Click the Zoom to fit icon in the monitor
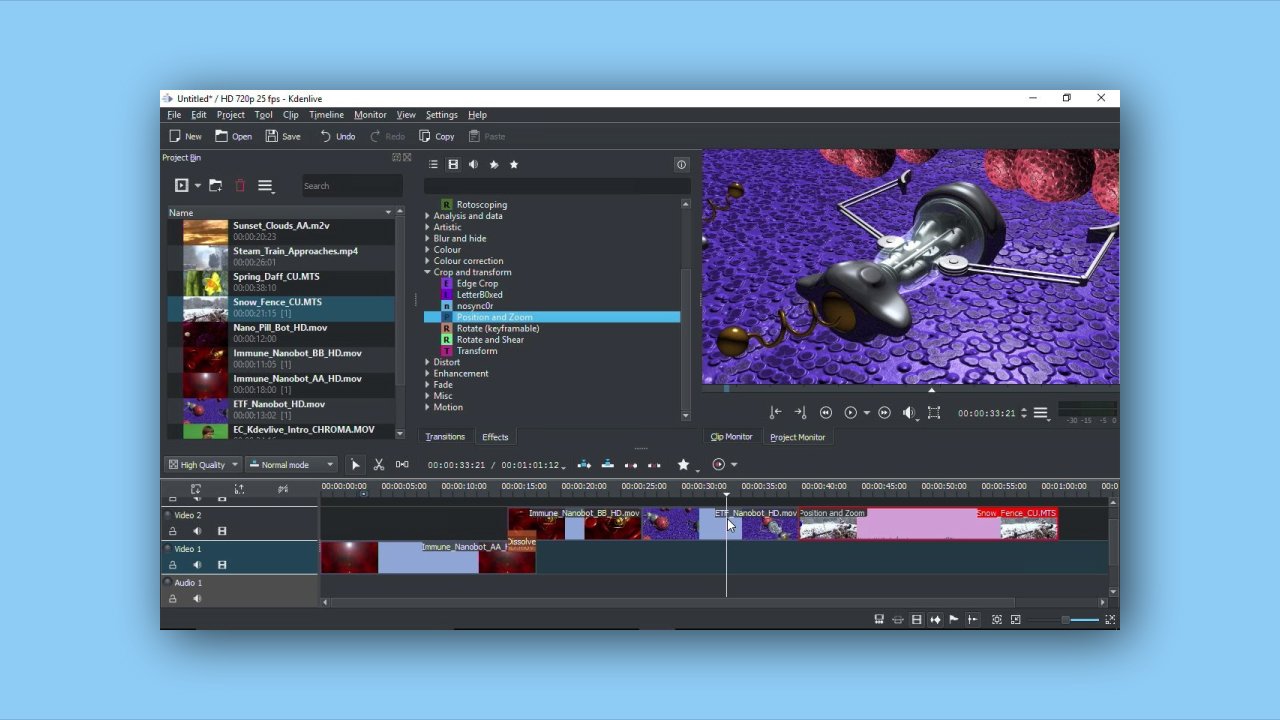This screenshot has height=720, width=1280. (934, 412)
